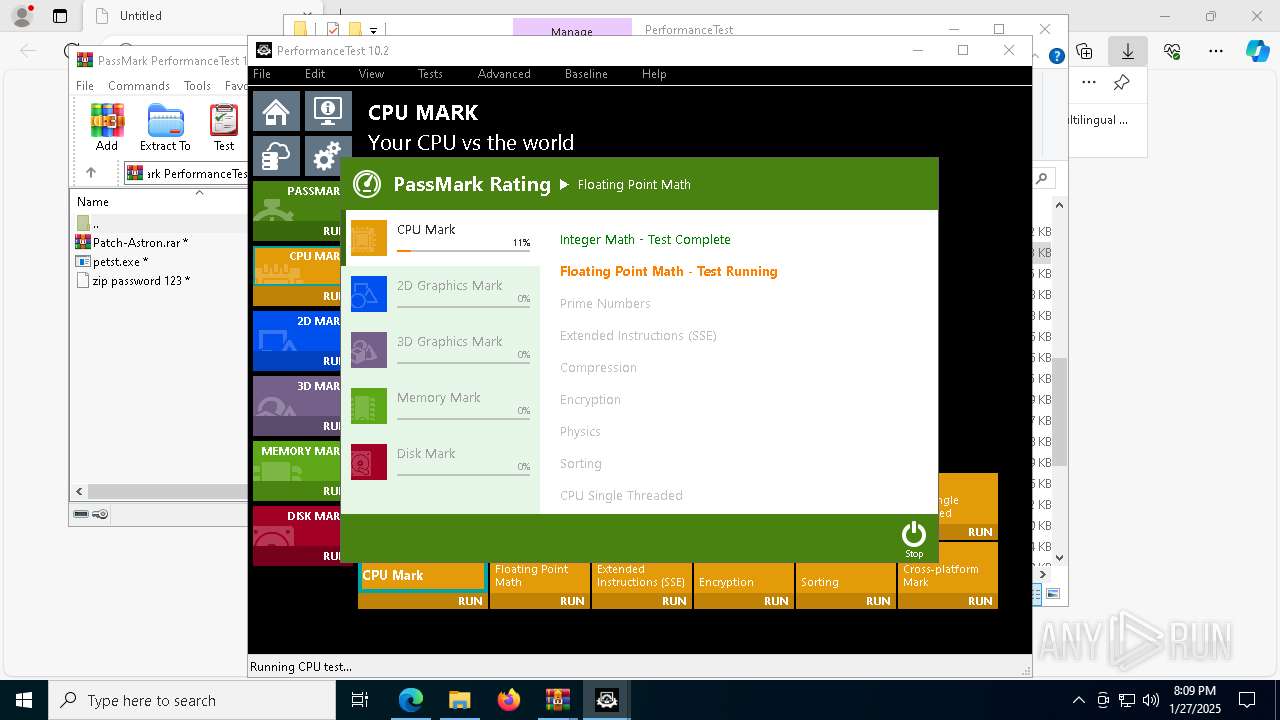The width and height of the screenshot is (1280, 720).
Task: Select the MEMORY MARK sidebar tile
Action: click(x=297, y=471)
